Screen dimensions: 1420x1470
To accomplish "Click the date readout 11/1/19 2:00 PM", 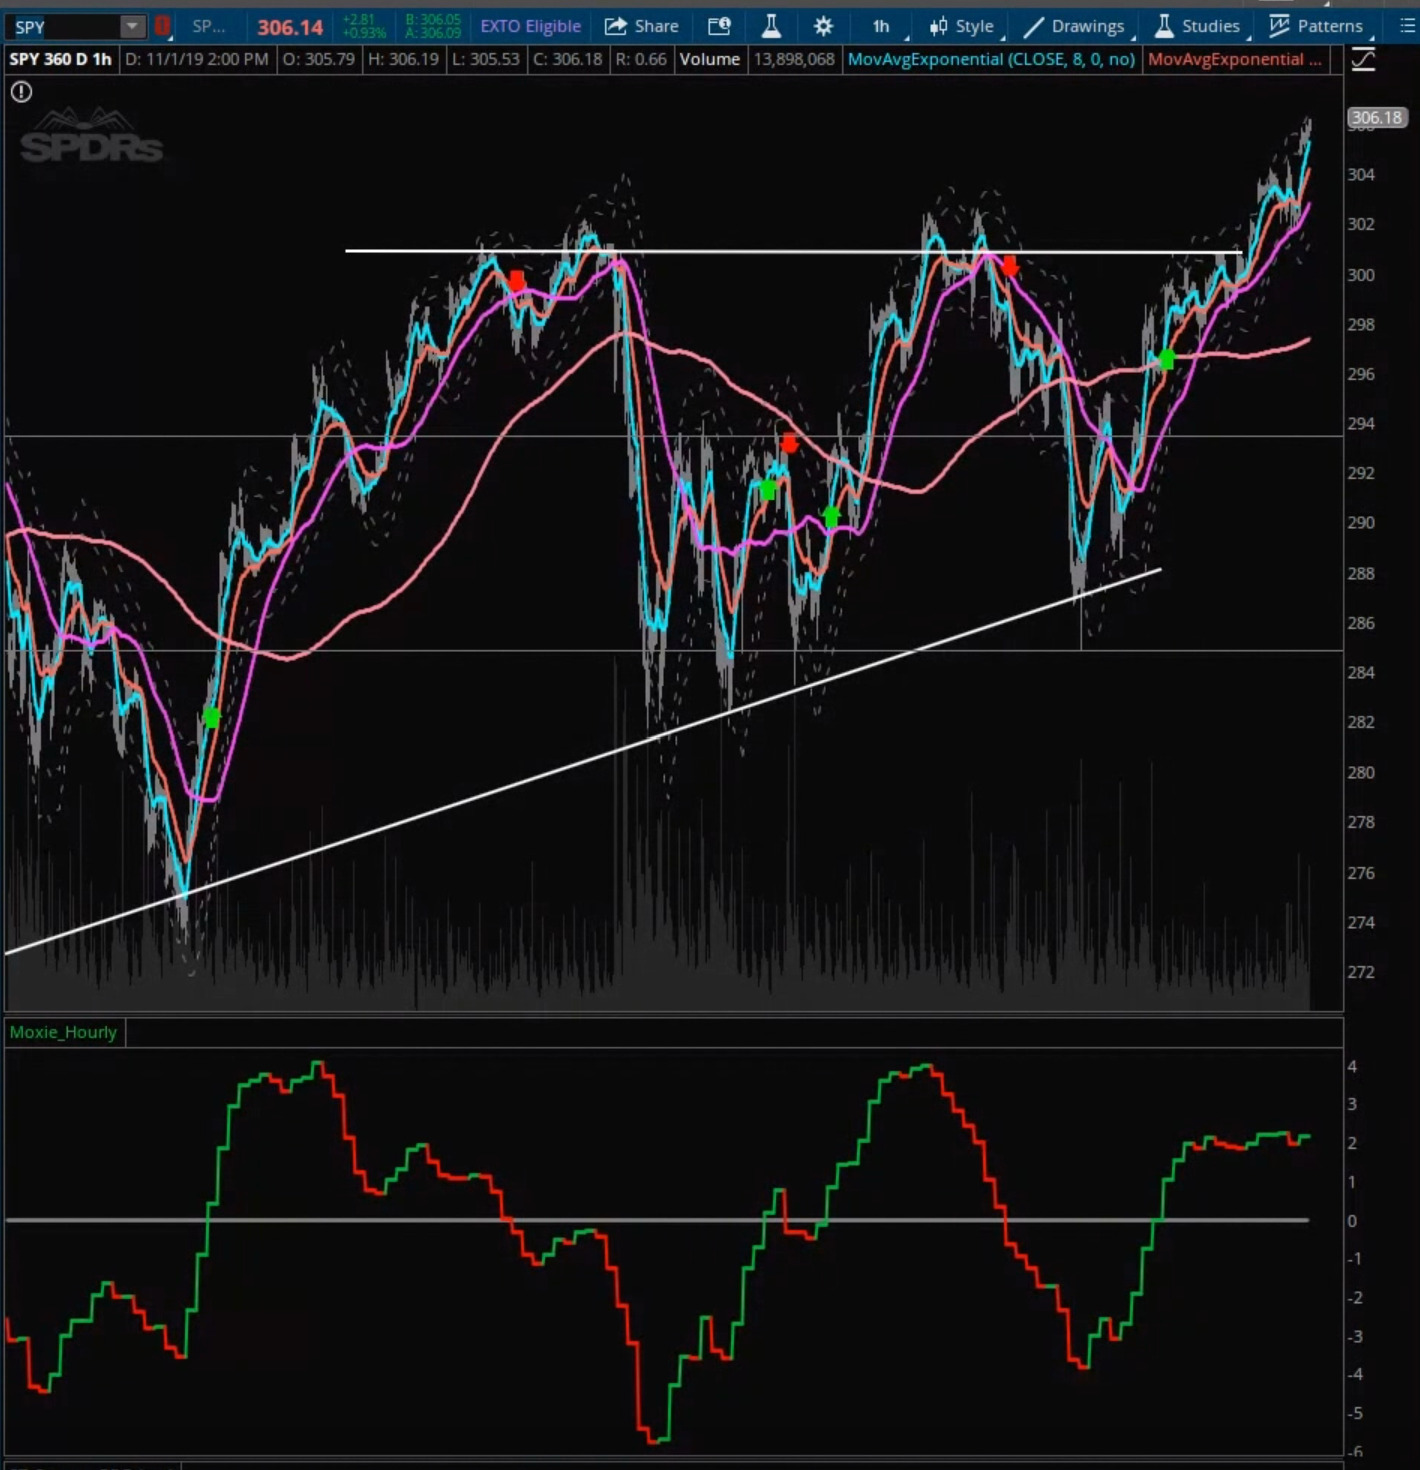I will pos(197,60).
